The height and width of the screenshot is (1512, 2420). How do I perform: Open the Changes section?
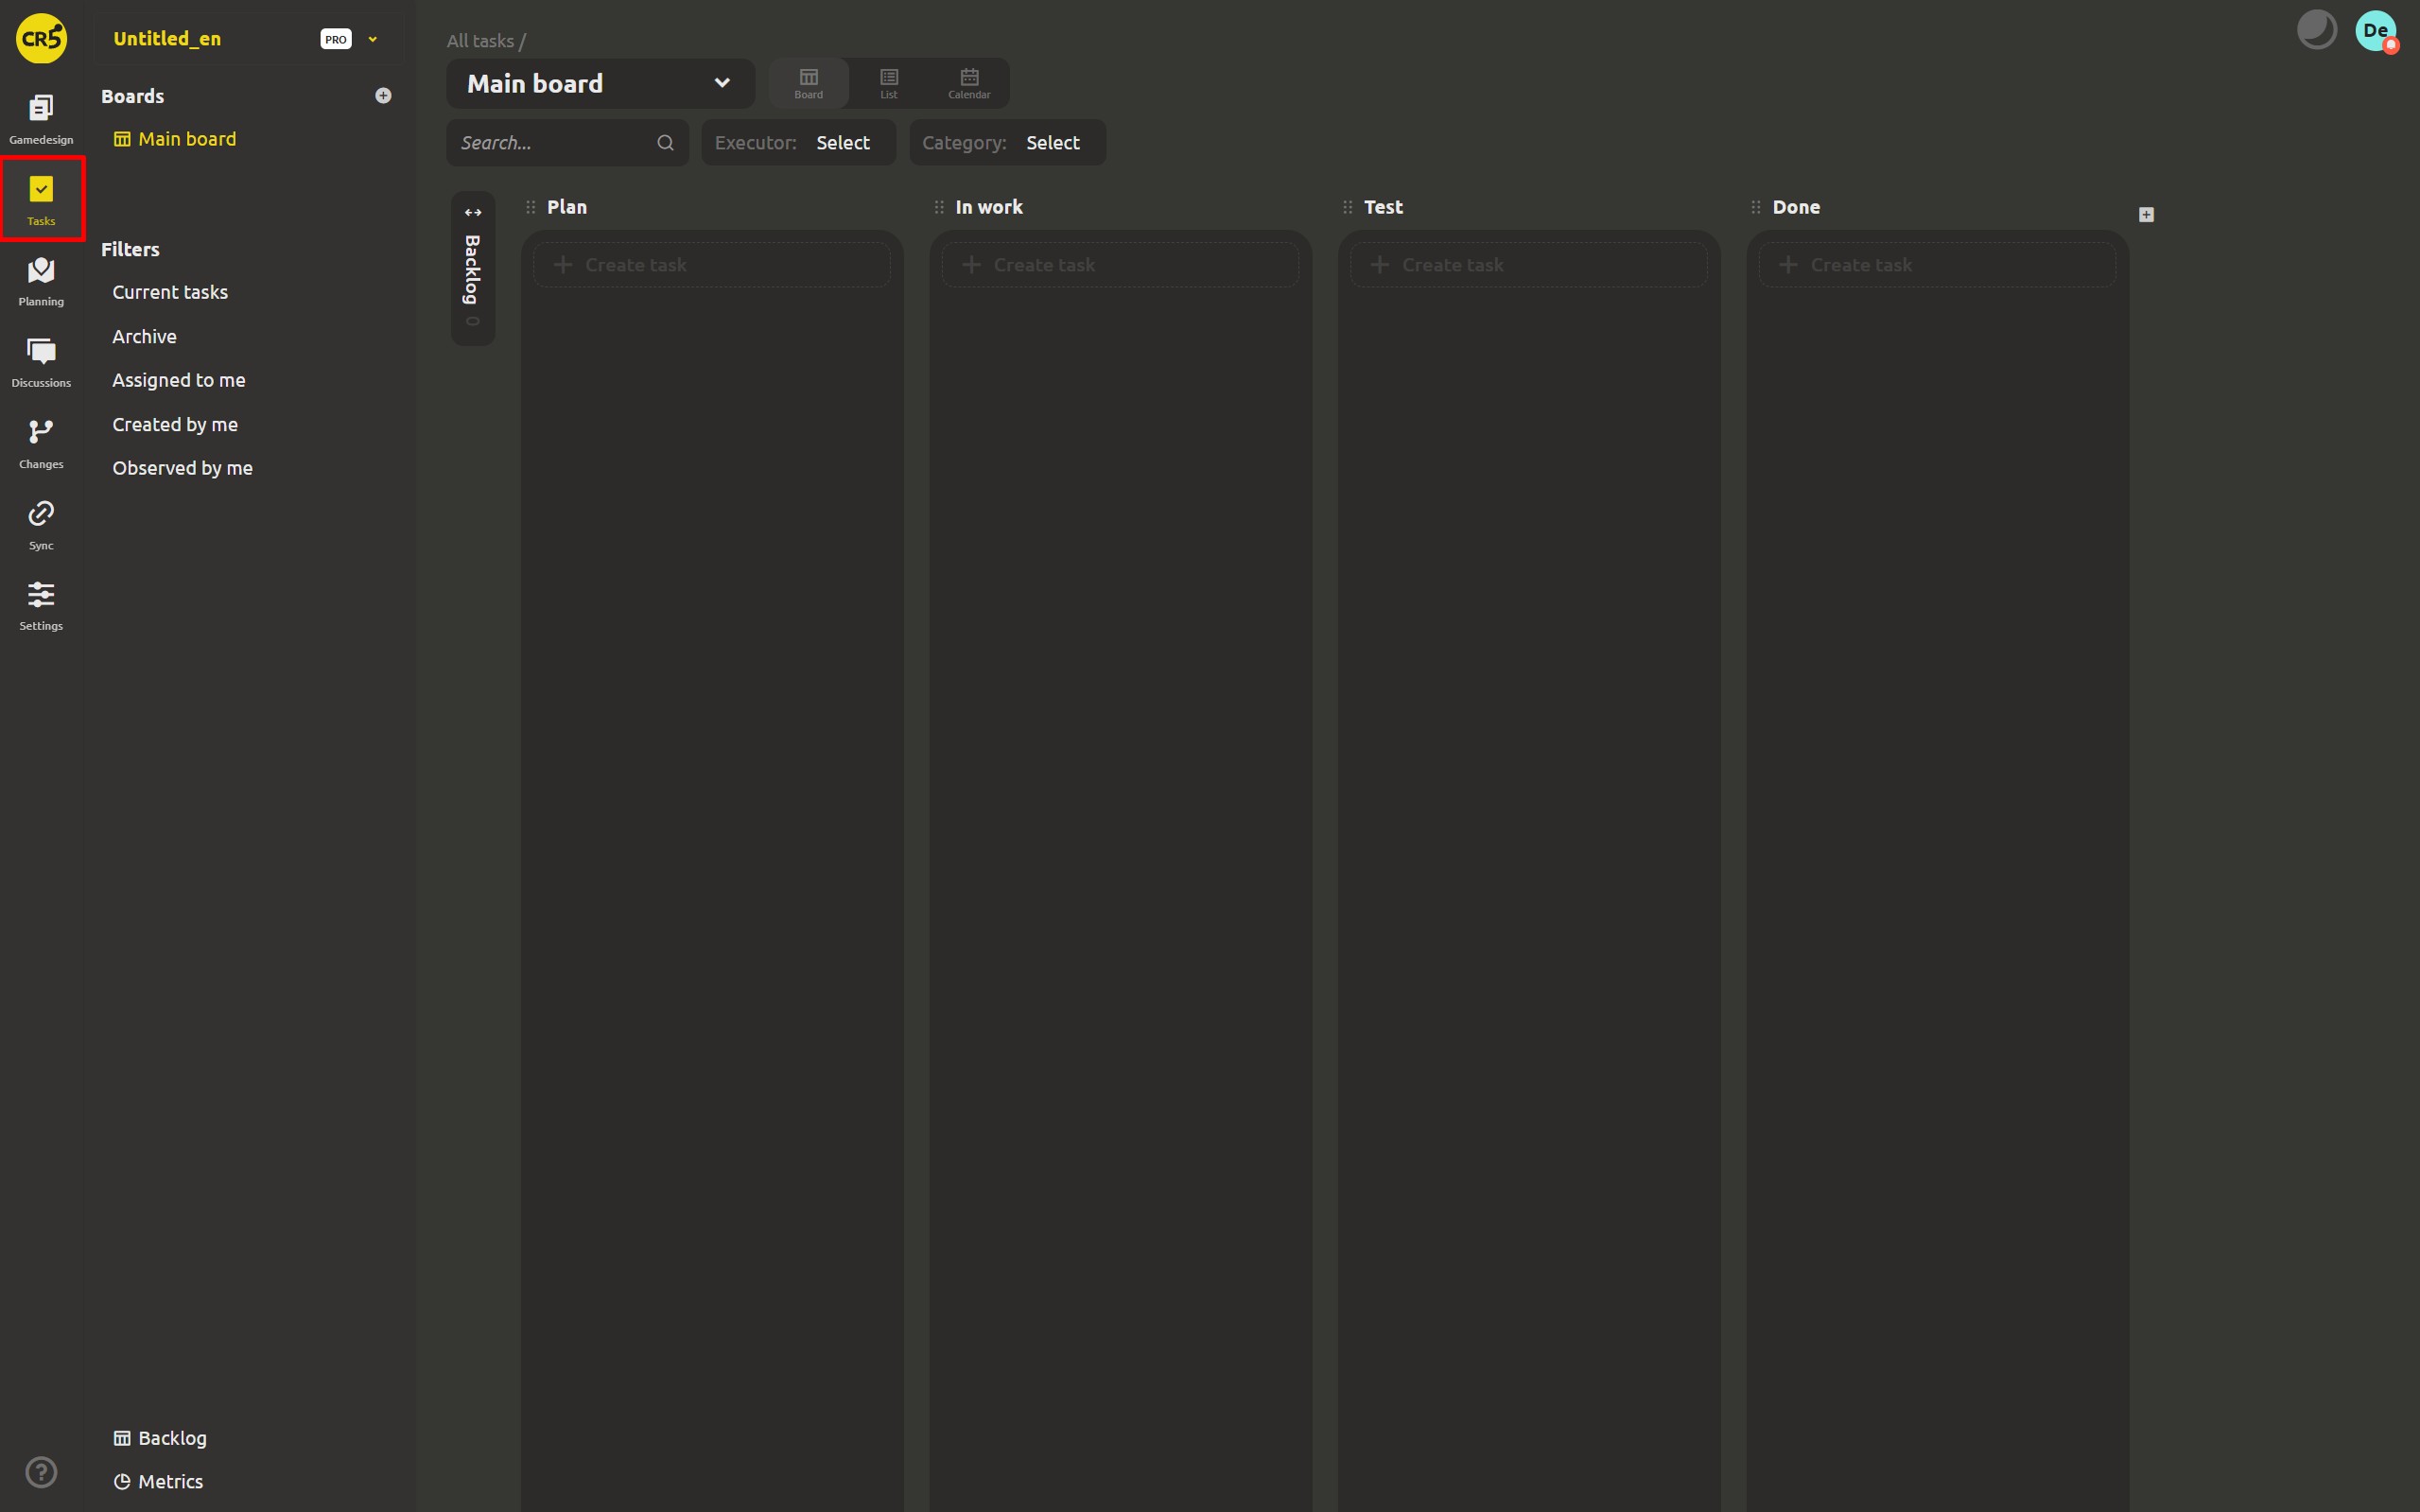tap(41, 443)
